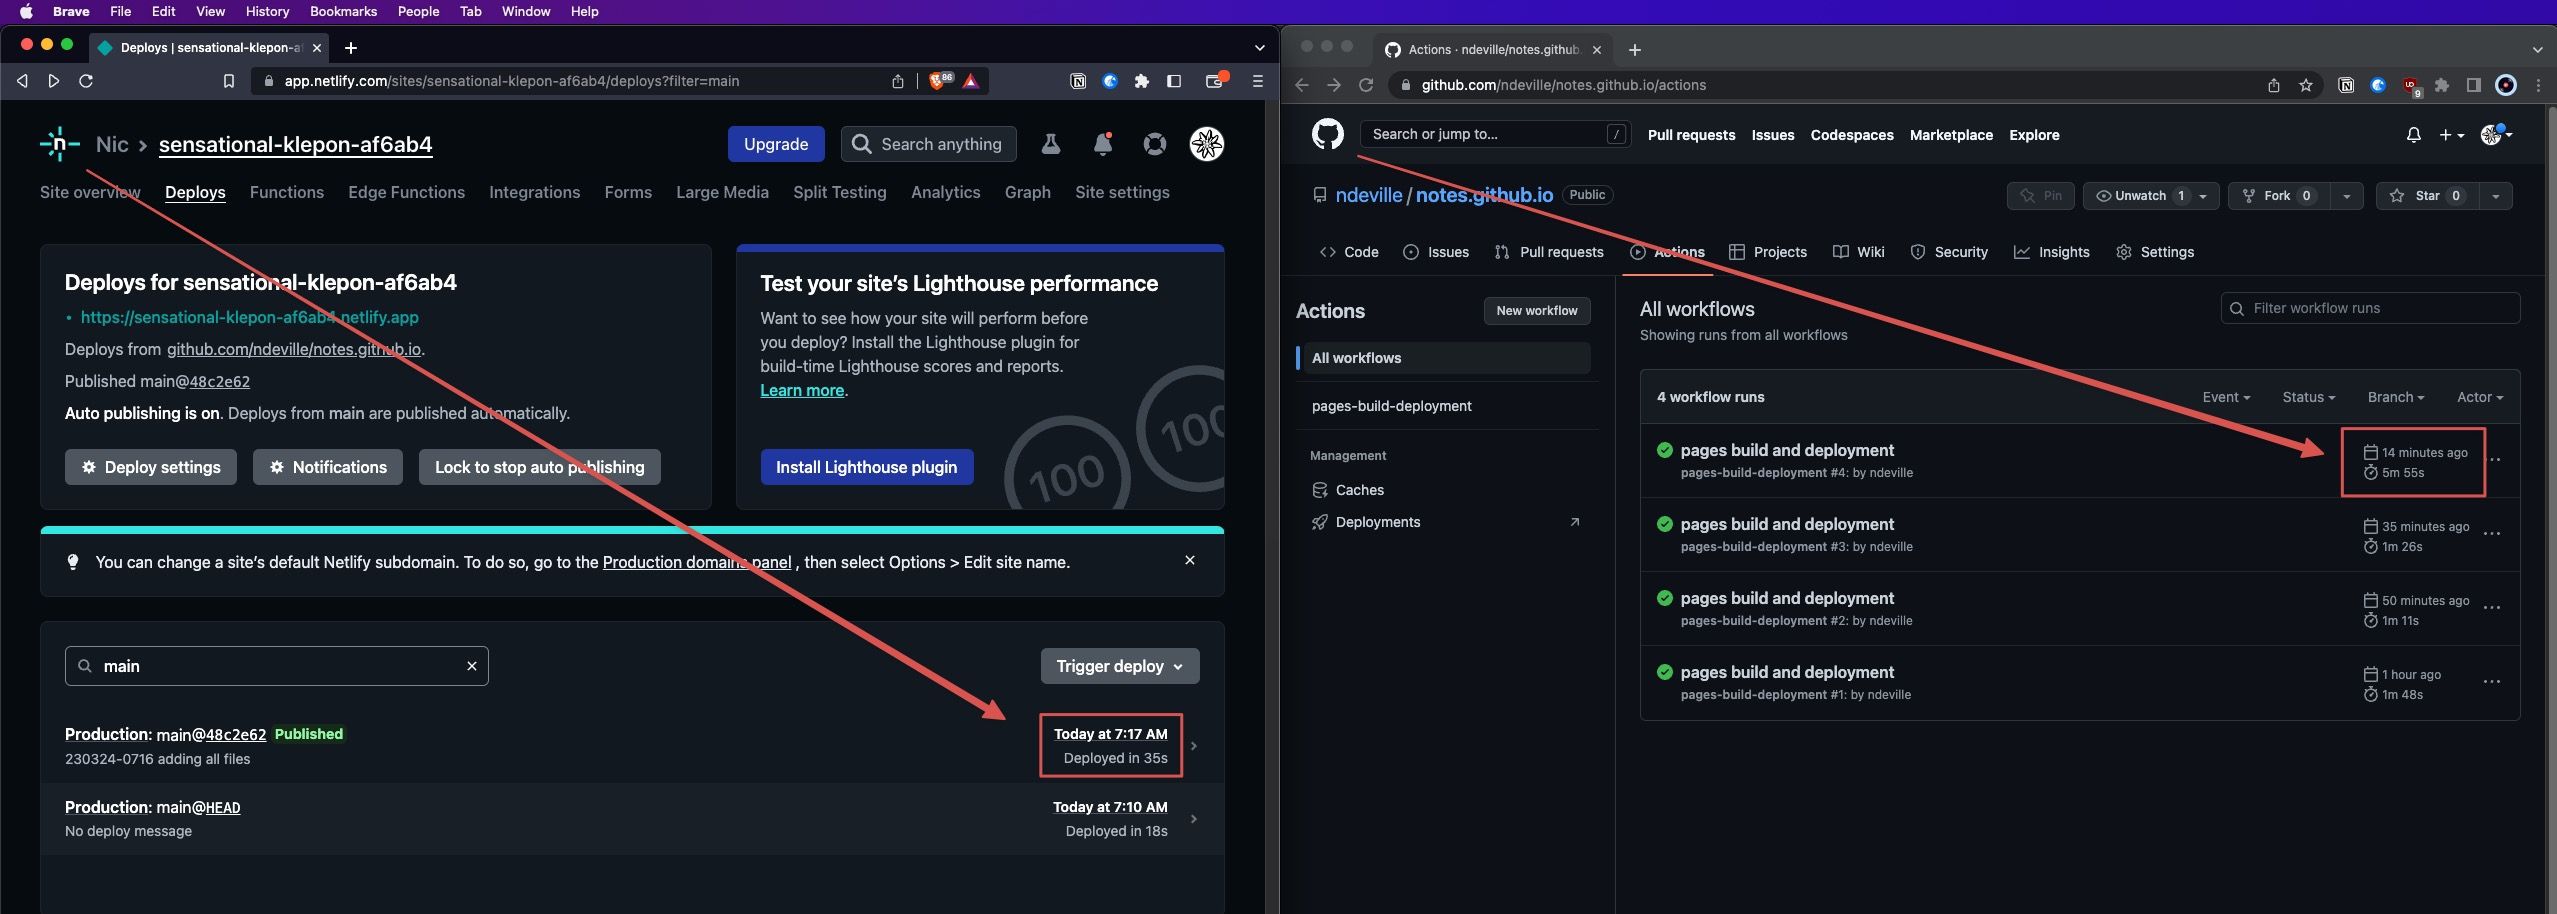Expand the Branch filter dropdown
The width and height of the screenshot is (2557, 914).
(x=2395, y=397)
